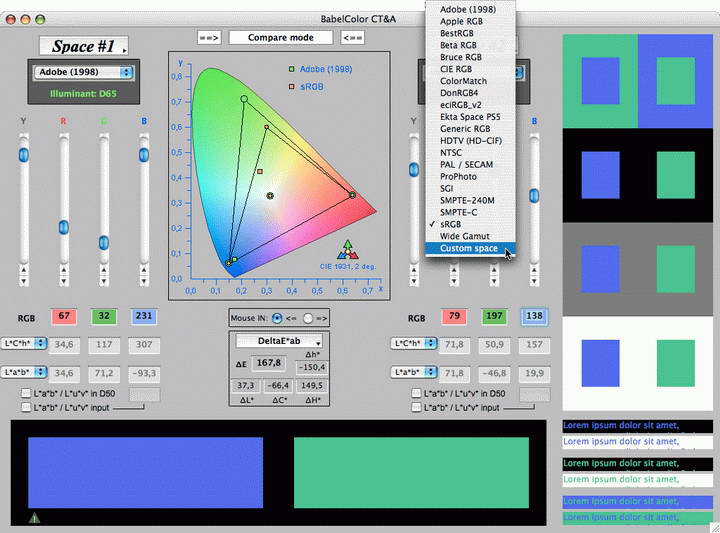Viewport: 720px width, 533px height.
Task: Click the Compare mode button
Action: click(x=281, y=38)
